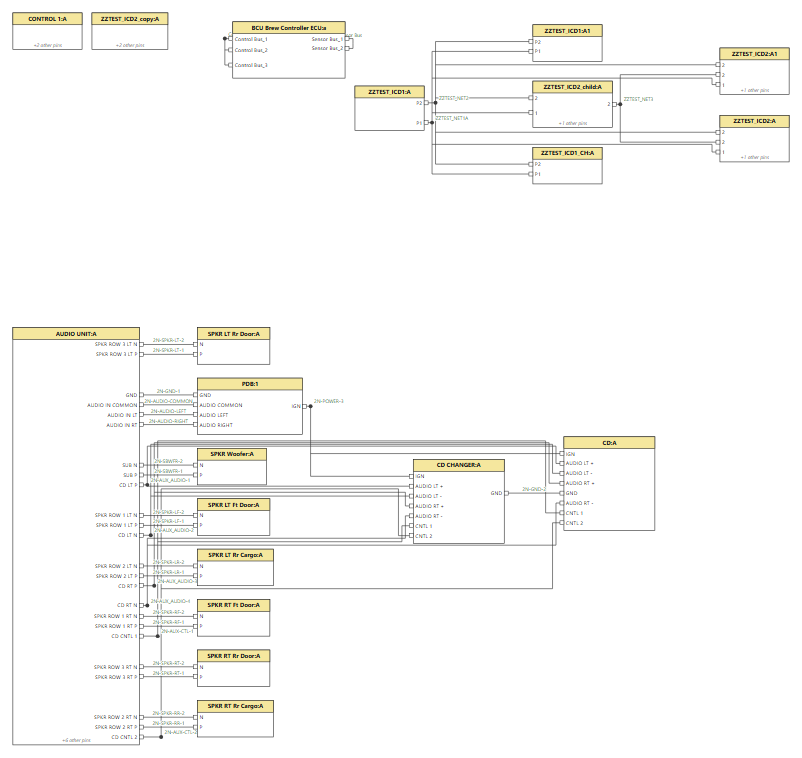Click the GND pin on CD:A
This screenshot has width=802, height=758.
tap(571, 493)
